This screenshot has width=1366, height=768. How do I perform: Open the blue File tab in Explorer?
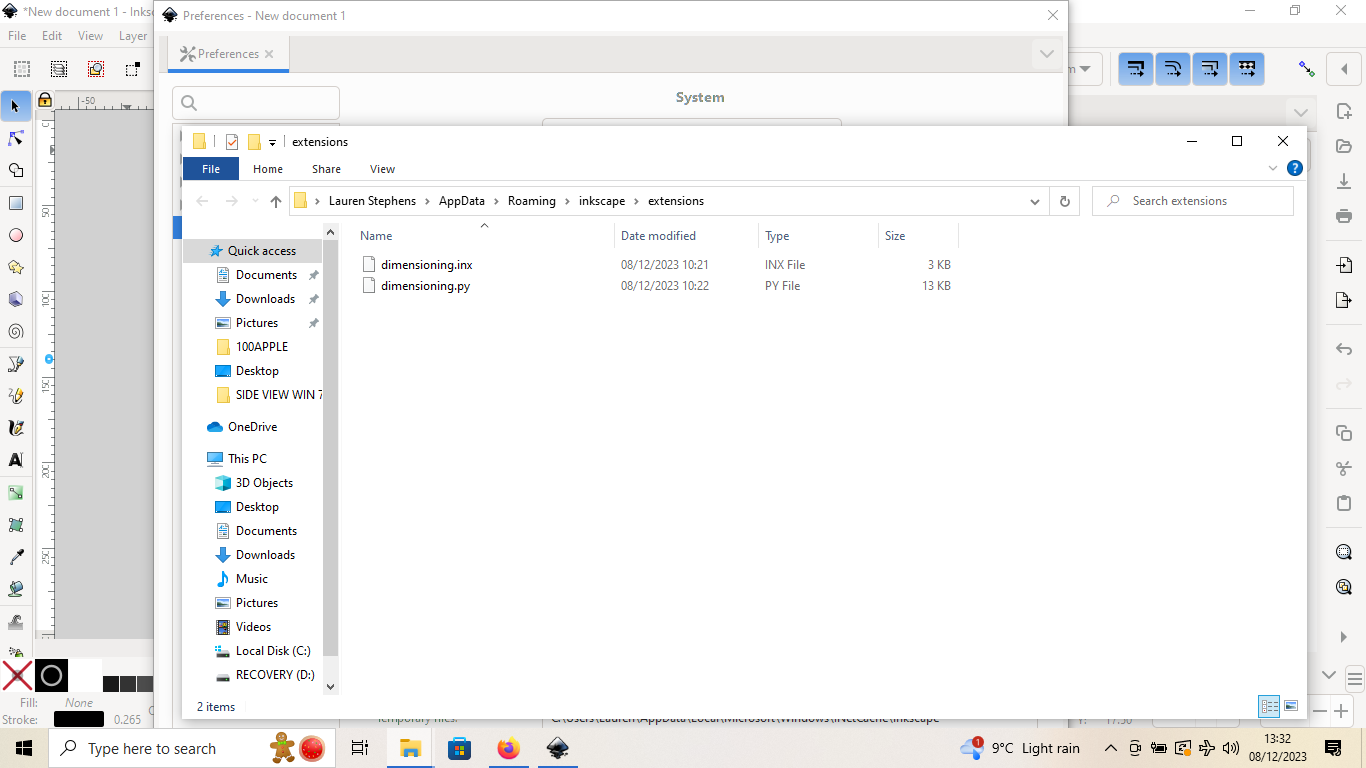click(x=211, y=169)
